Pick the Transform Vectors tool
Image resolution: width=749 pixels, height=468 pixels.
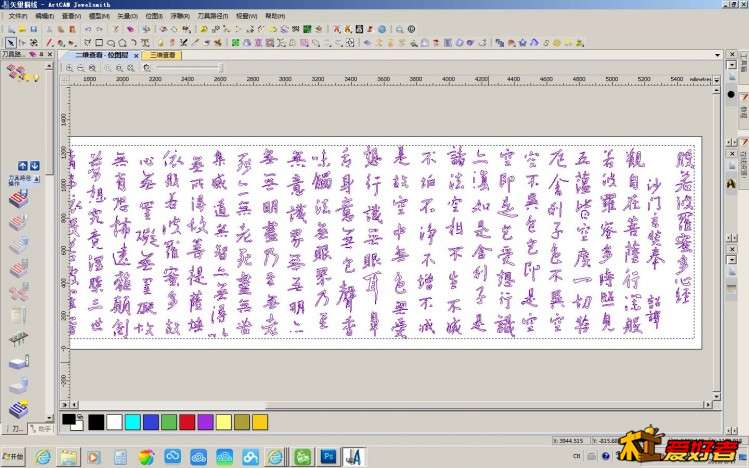coord(33,43)
